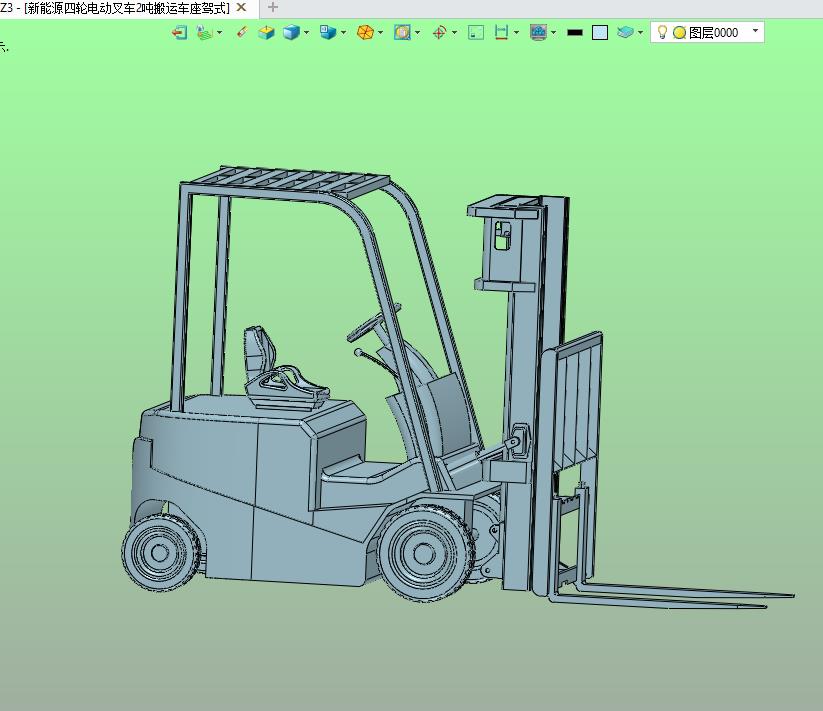Image resolution: width=823 pixels, height=711 pixels.
Task: Close the forklift document tab
Action: point(241,7)
